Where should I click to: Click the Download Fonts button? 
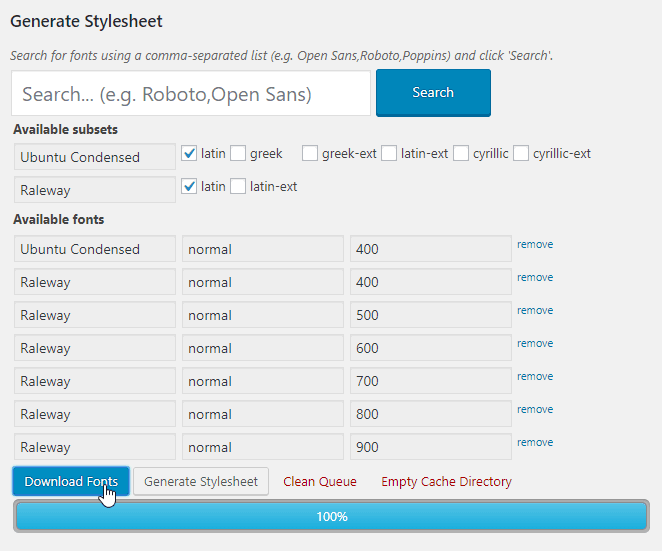(71, 481)
